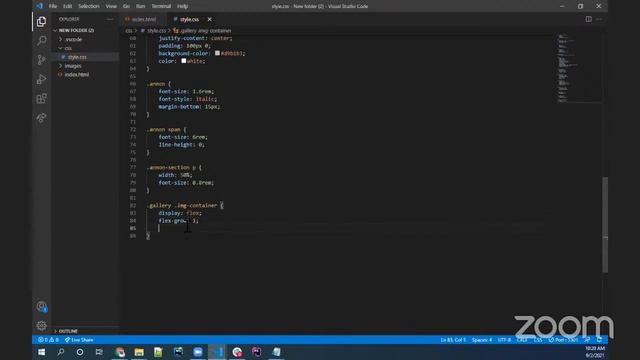The height and width of the screenshot is (360, 640).
Task: Open the View menu
Action: click(x=111, y=6)
